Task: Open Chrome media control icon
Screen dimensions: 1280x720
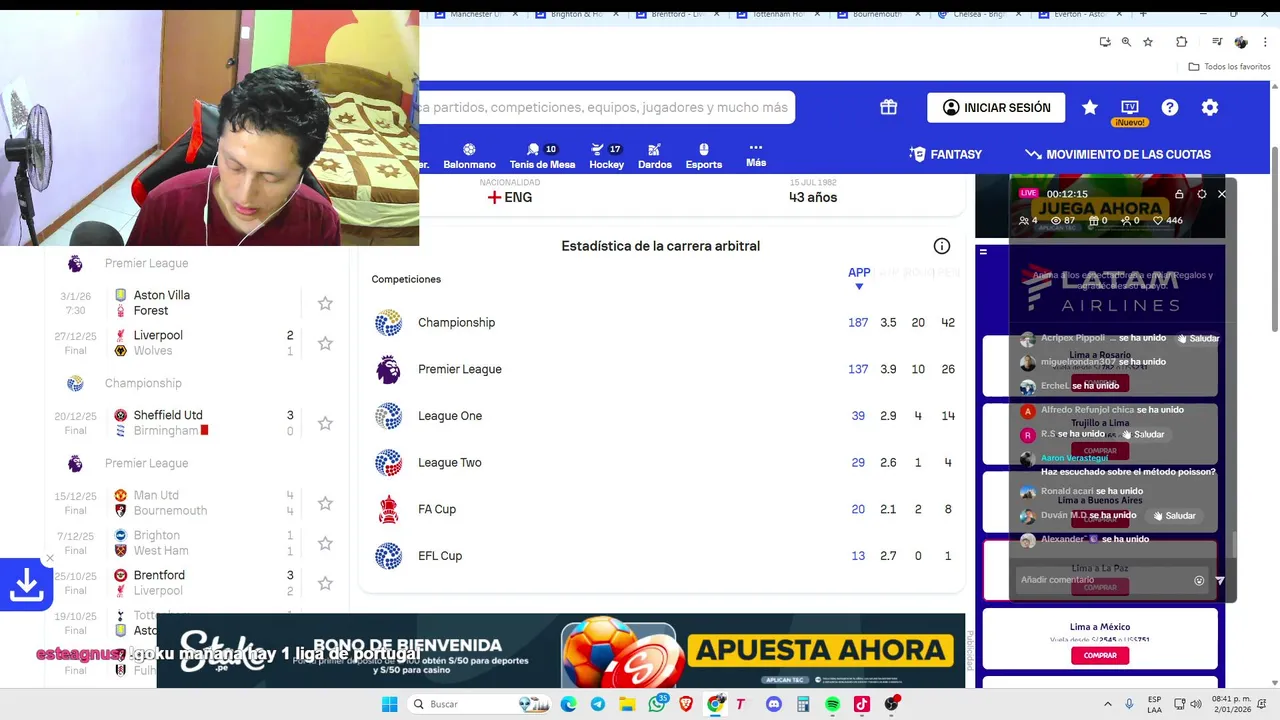Action: tap(1217, 42)
